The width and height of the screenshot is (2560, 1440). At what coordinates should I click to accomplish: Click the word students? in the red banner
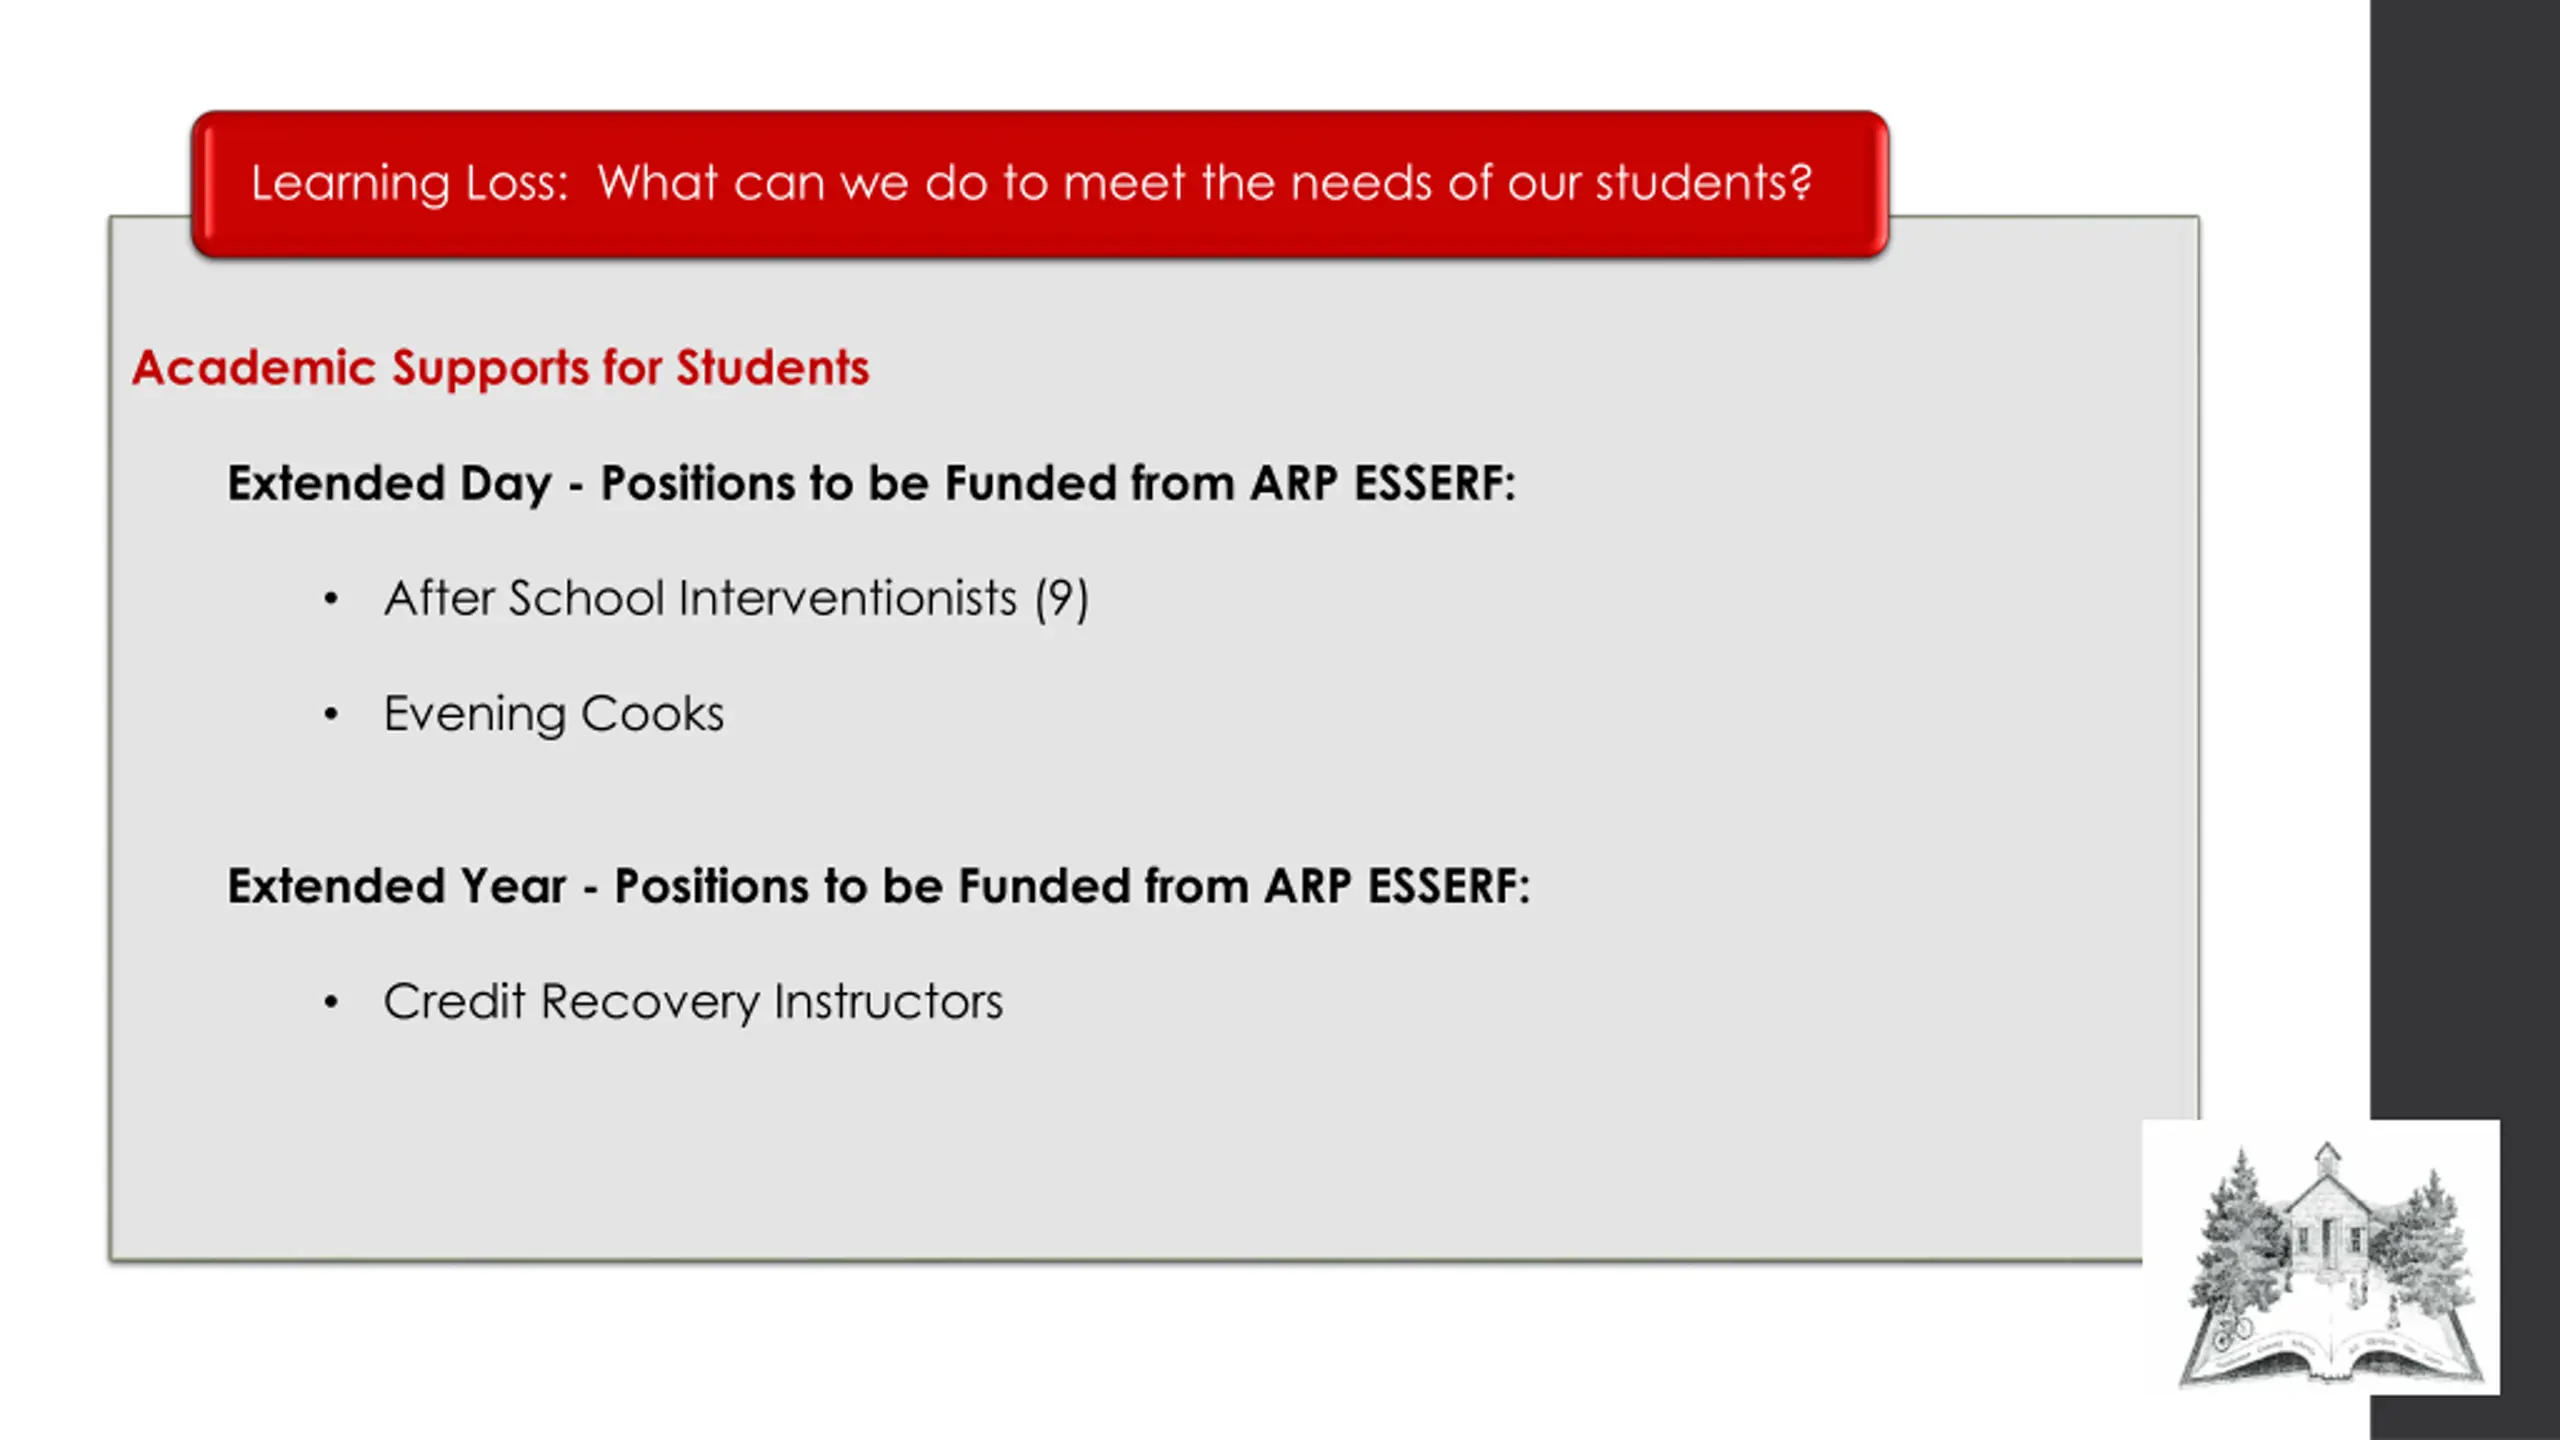tap(1703, 183)
